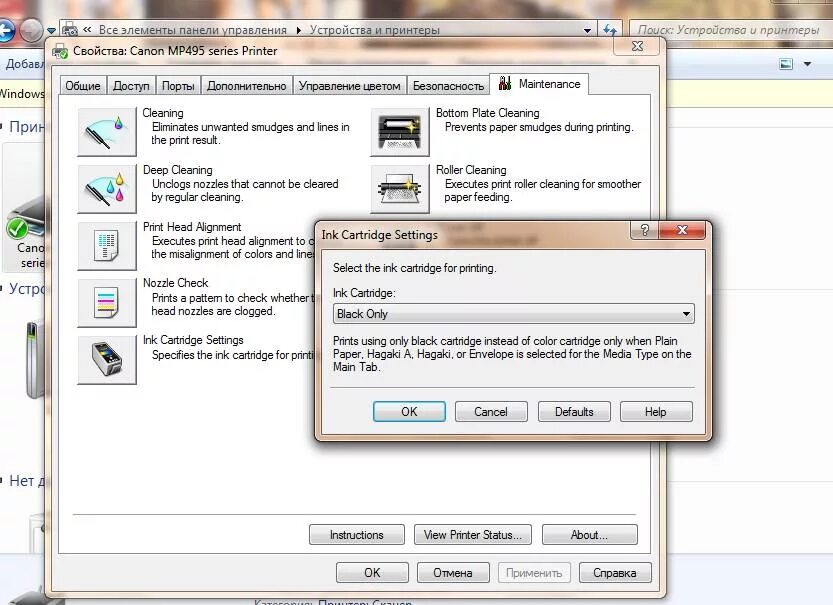Click the About button
This screenshot has height=605, width=833.
pyautogui.click(x=589, y=535)
